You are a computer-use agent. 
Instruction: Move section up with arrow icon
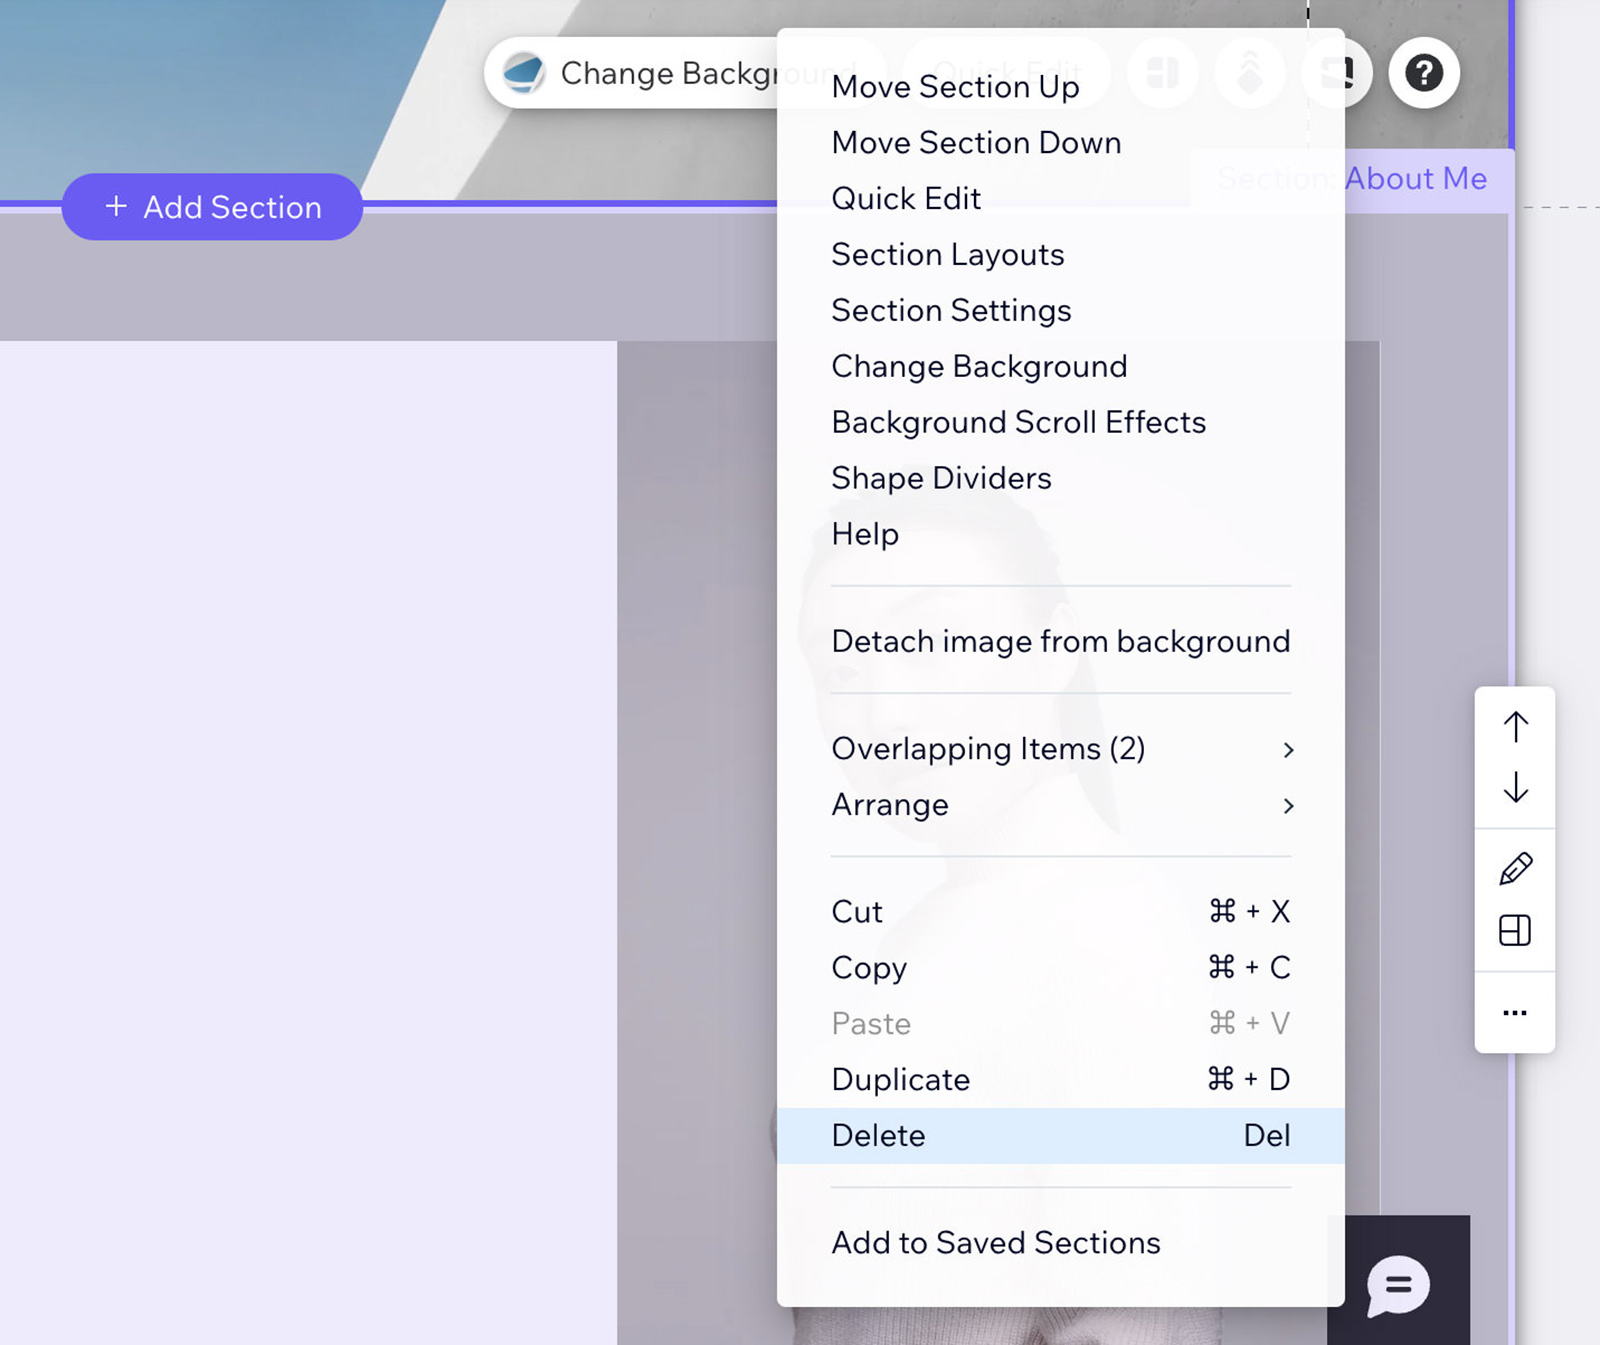tap(1515, 727)
